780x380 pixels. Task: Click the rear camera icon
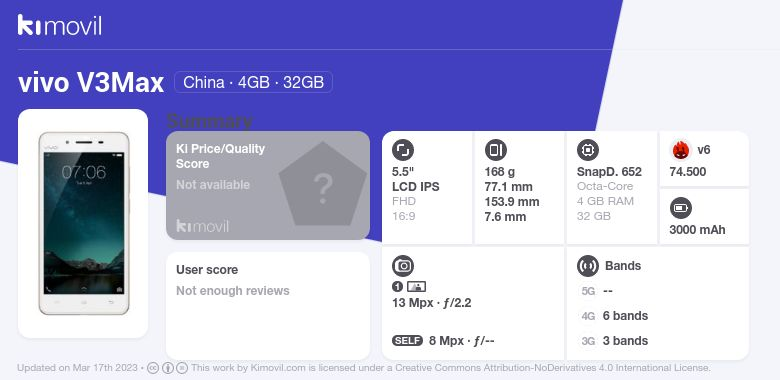403,266
